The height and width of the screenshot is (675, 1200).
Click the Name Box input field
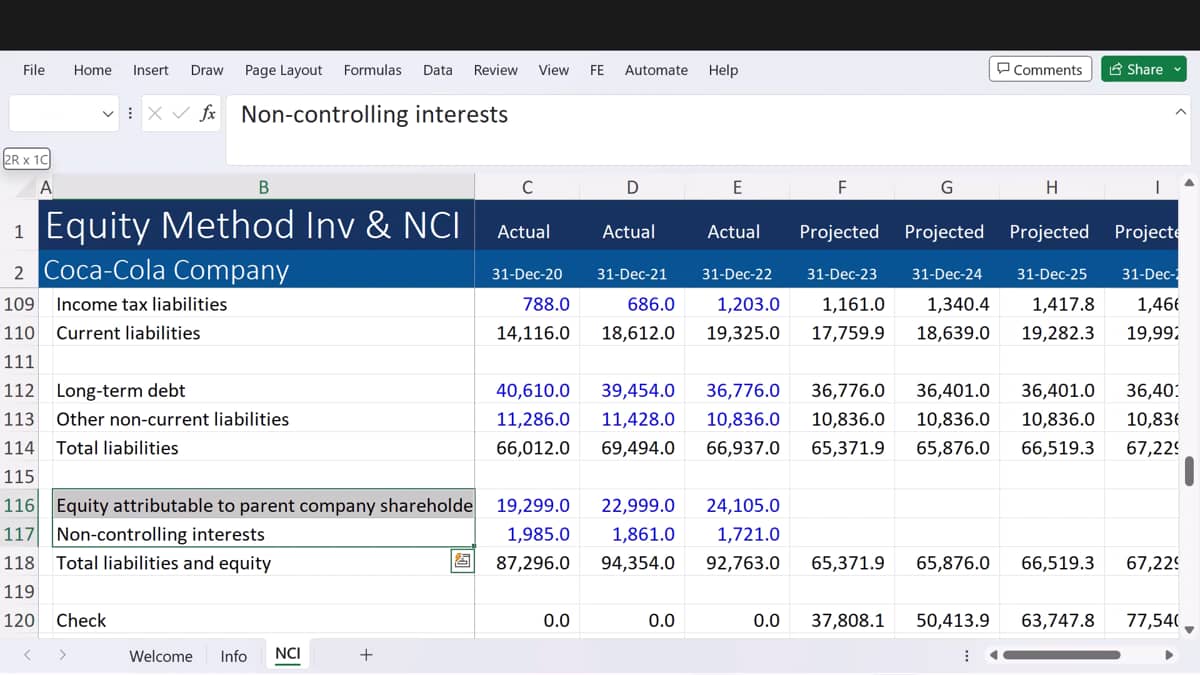(54, 114)
